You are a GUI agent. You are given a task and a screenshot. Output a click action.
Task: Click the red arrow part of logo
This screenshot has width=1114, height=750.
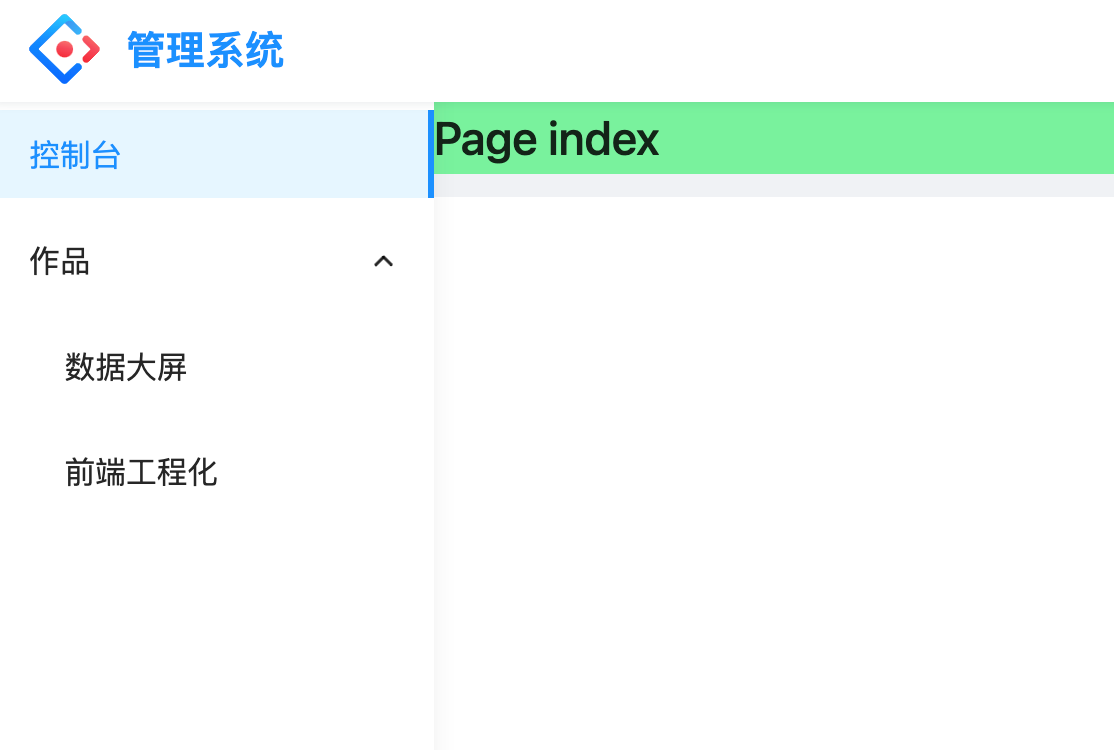[91, 49]
